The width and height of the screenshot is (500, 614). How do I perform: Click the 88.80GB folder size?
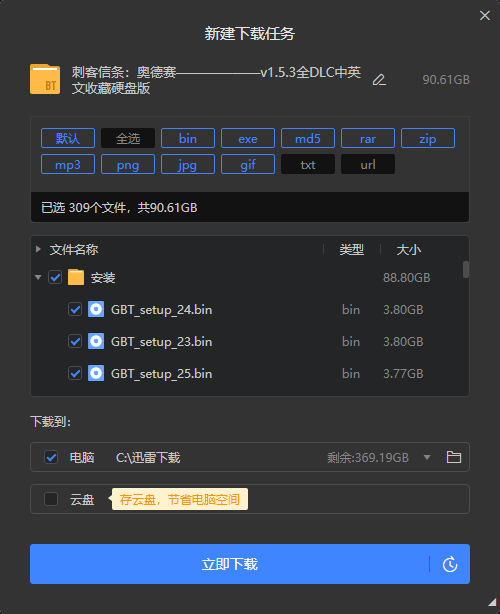(406, 278)
